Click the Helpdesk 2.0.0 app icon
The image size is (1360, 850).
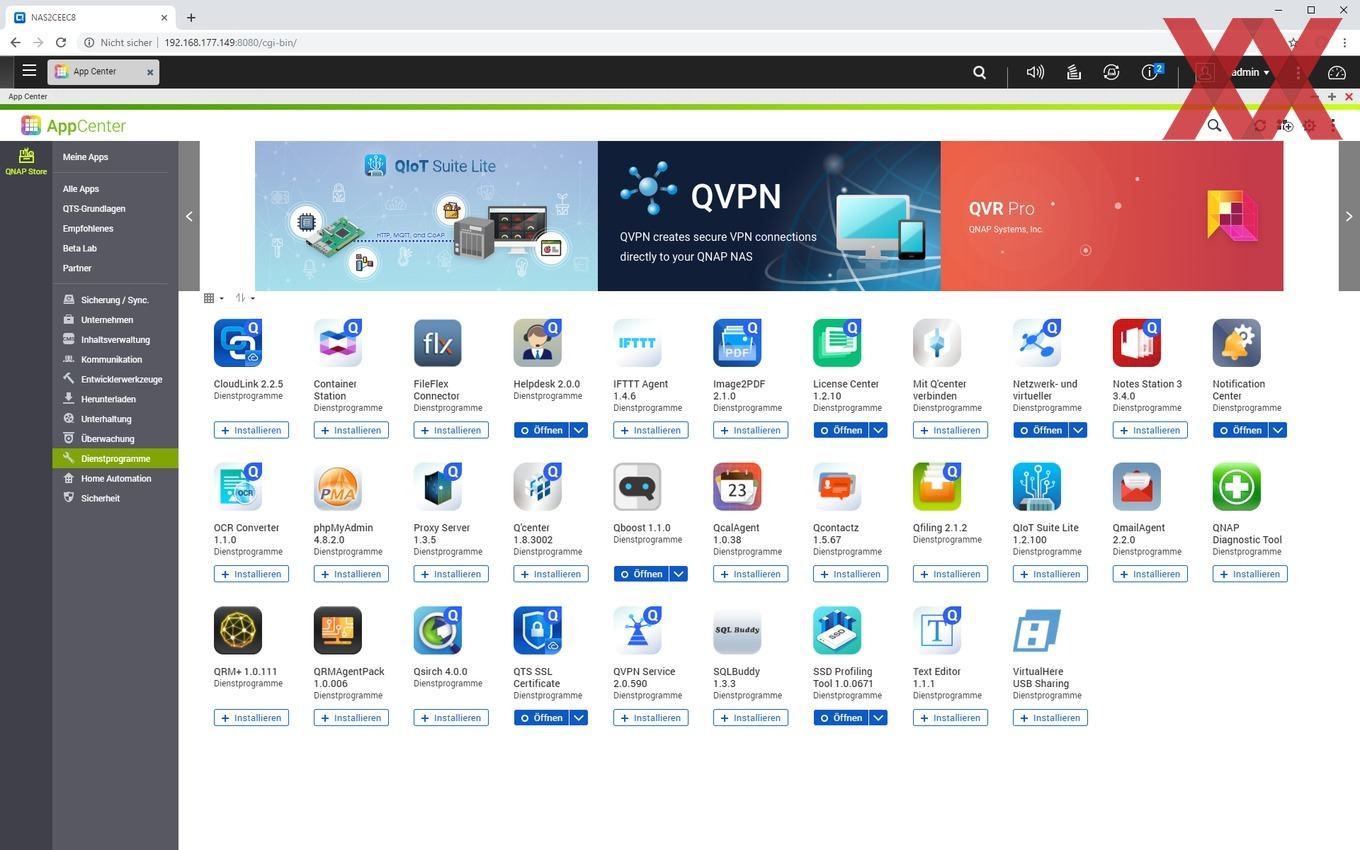tap(538, 343)
